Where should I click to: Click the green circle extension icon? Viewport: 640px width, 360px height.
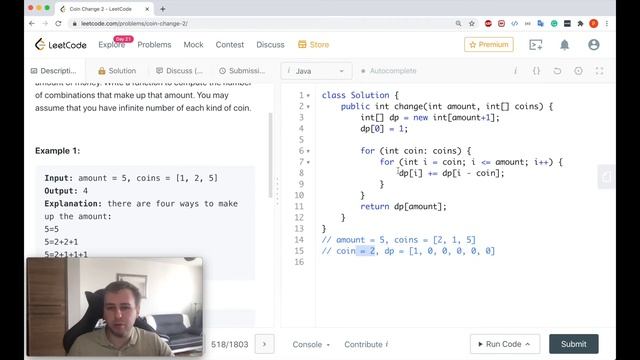pyautogui.click(x=554, y=24)
